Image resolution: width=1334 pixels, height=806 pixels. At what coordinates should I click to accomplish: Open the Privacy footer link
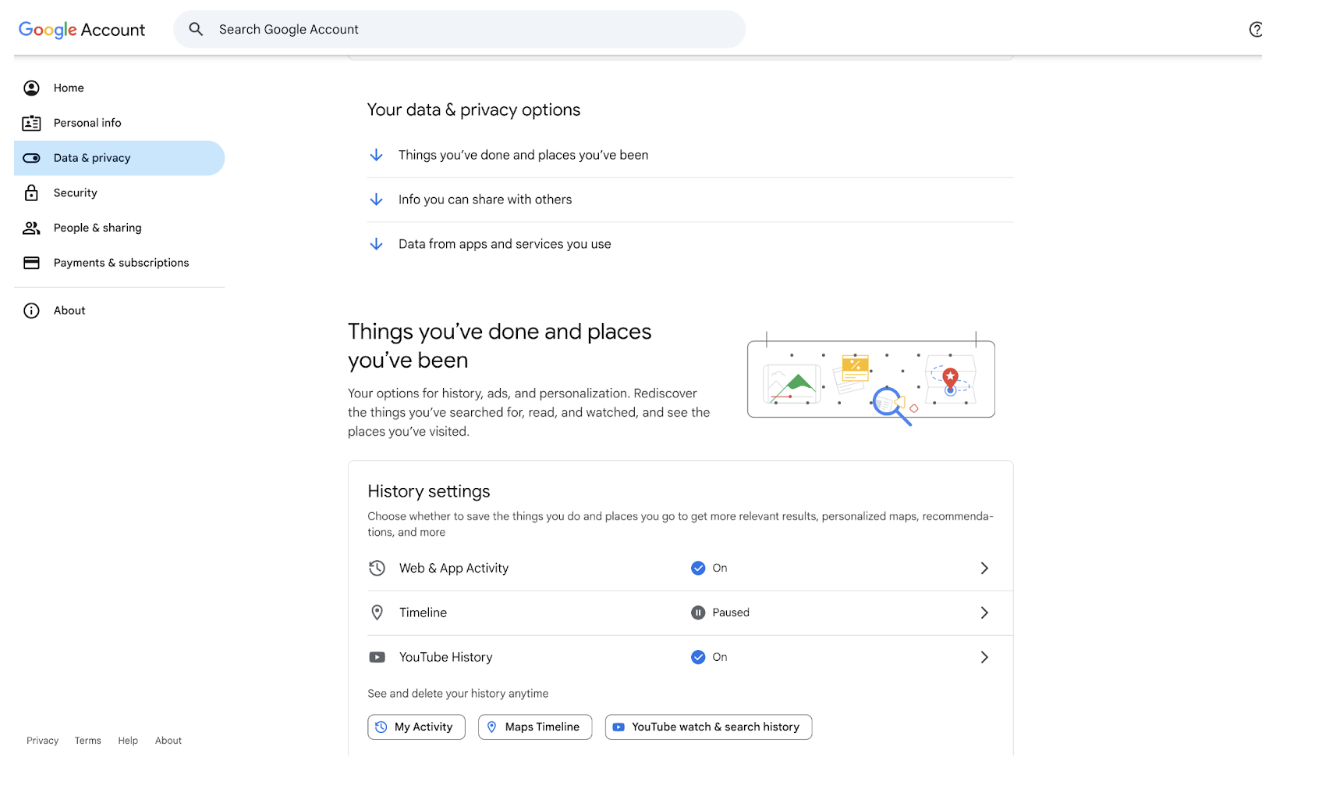pos(42,741)
